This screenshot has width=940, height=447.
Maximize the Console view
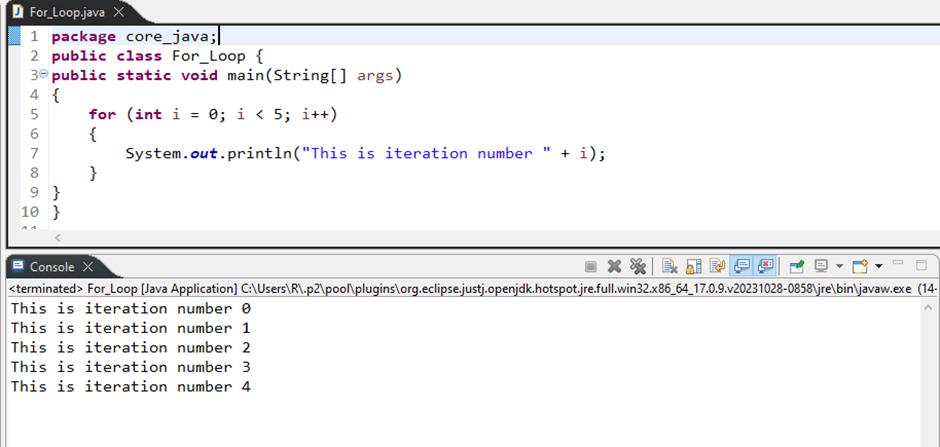[921, 265]
